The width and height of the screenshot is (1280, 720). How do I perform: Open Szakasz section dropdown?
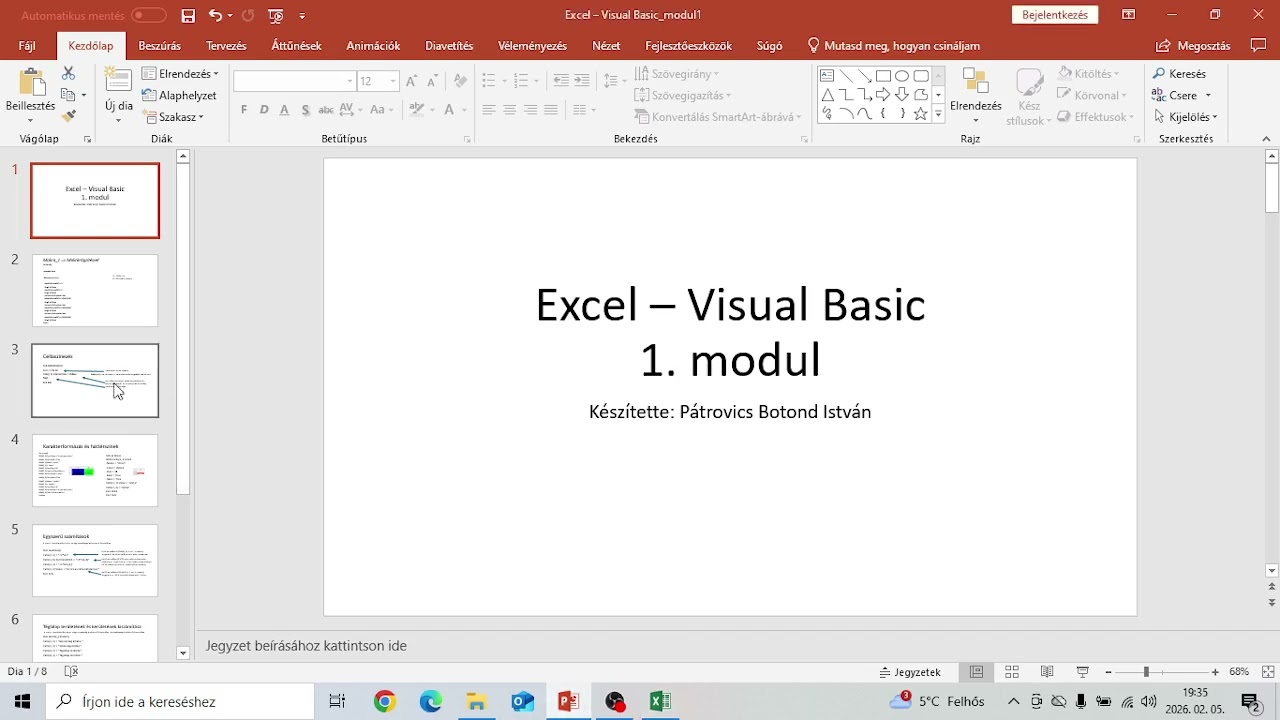click(173, 117)
